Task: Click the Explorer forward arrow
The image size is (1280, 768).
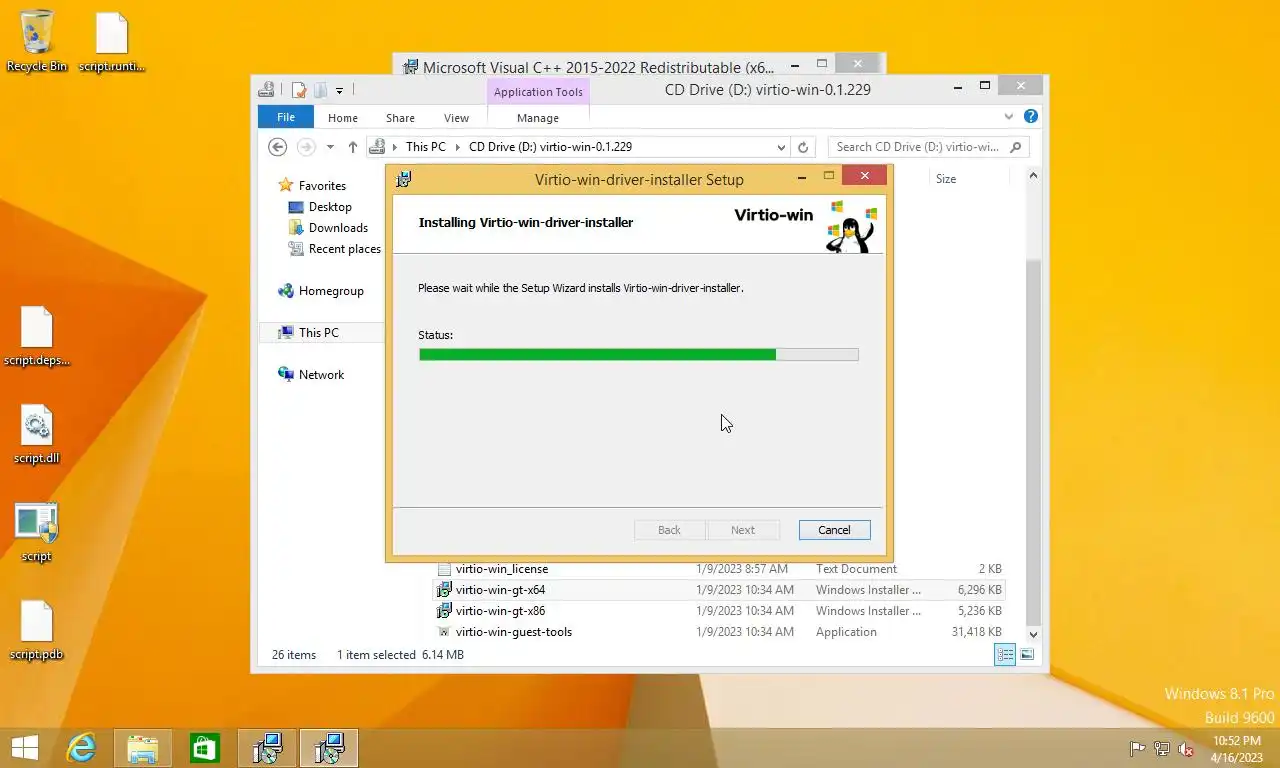Action: 306,147
